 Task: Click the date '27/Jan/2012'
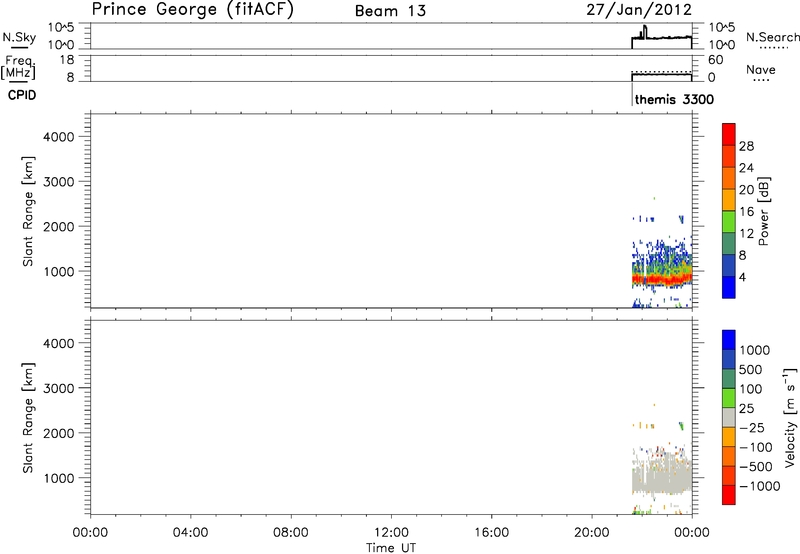(639, 9)
